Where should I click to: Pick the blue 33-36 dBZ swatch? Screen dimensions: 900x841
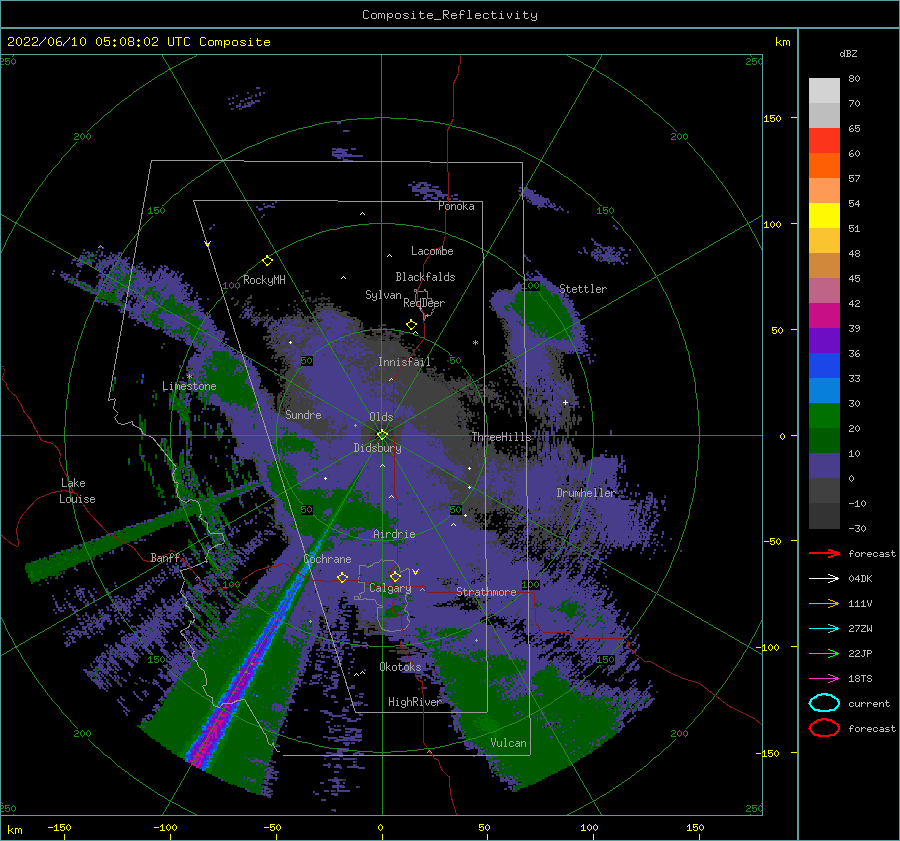[x=824, y=366]
